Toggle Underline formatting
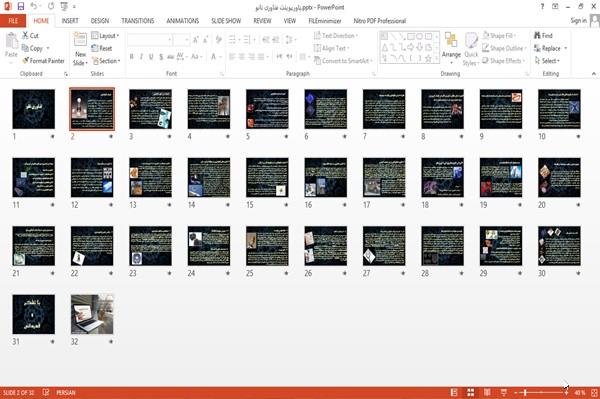The image size is (600, 399). (151, 57)
